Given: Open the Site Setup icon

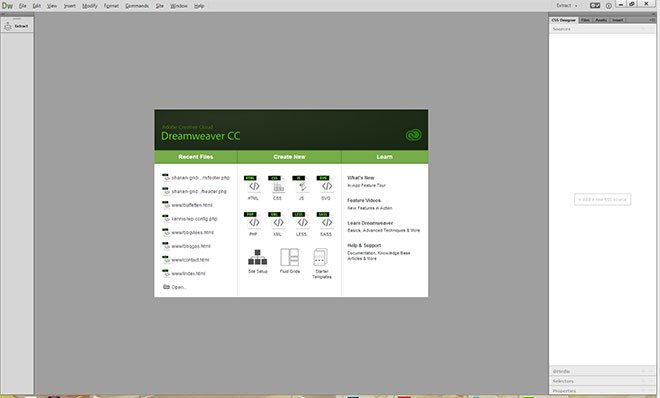Looking at the screenshot, I should (x=258, y=261).
